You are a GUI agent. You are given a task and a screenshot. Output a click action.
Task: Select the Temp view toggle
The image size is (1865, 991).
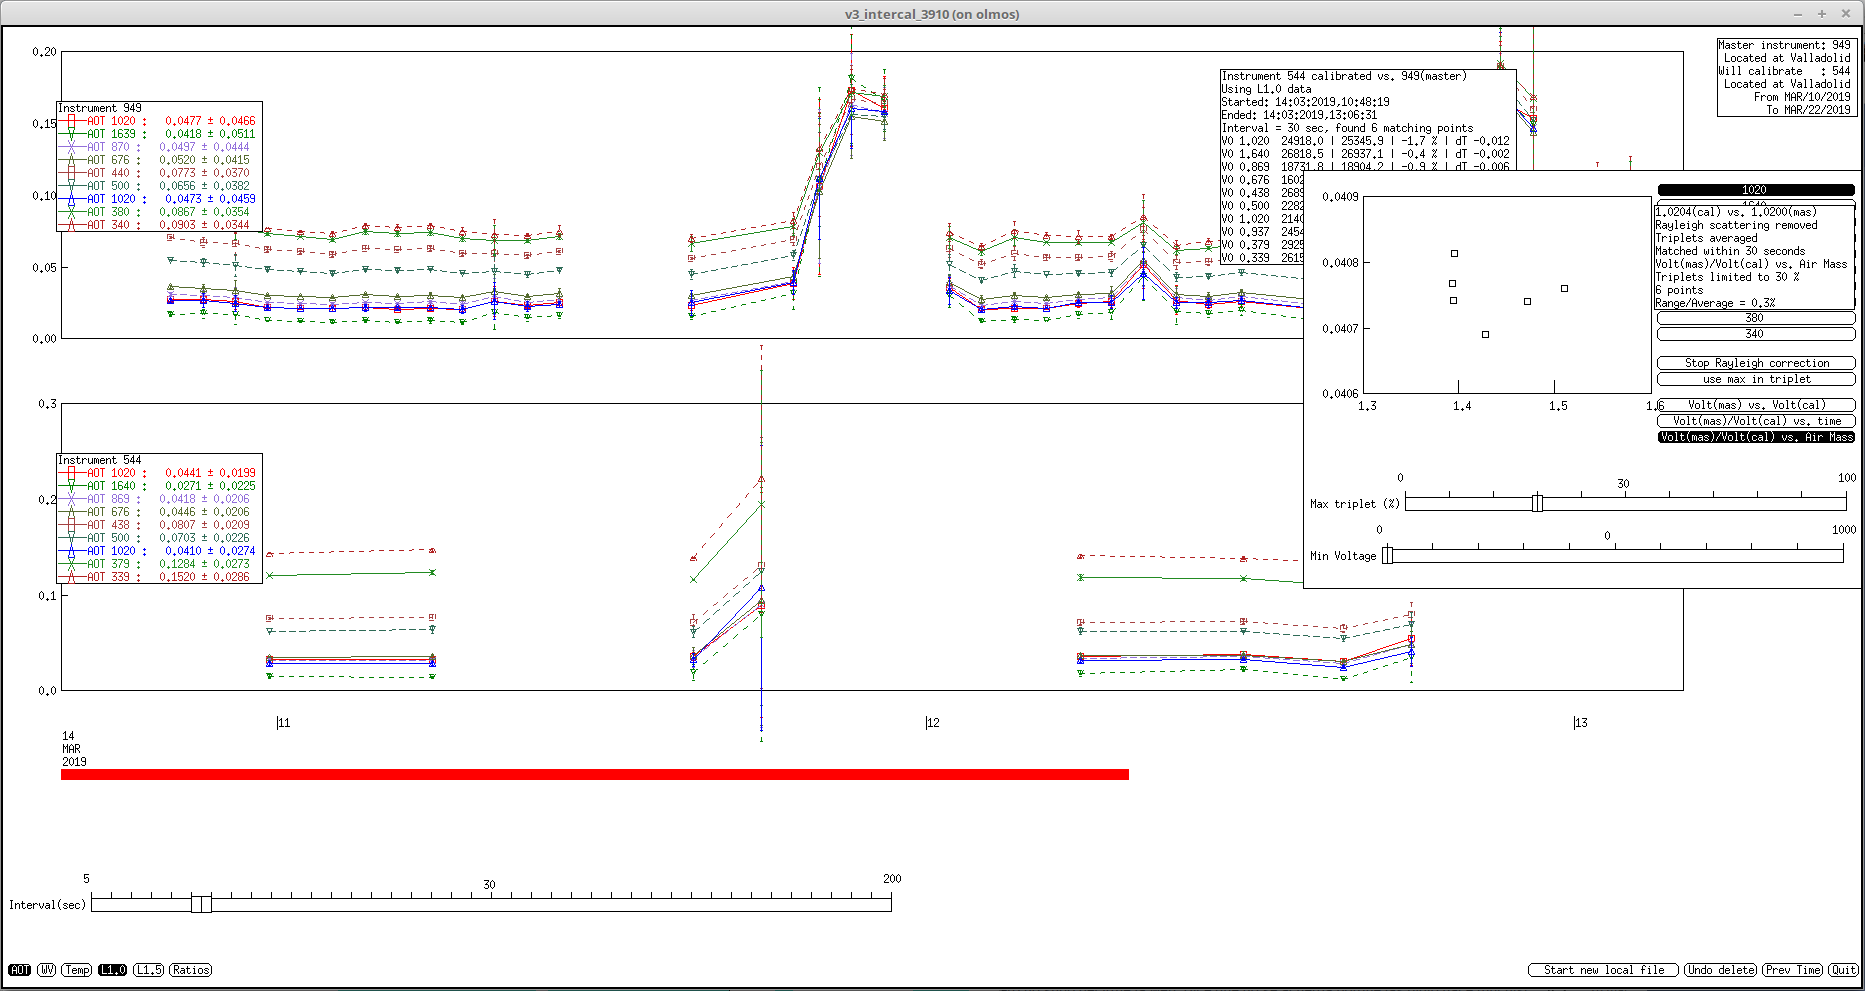(x=77, y=970)
